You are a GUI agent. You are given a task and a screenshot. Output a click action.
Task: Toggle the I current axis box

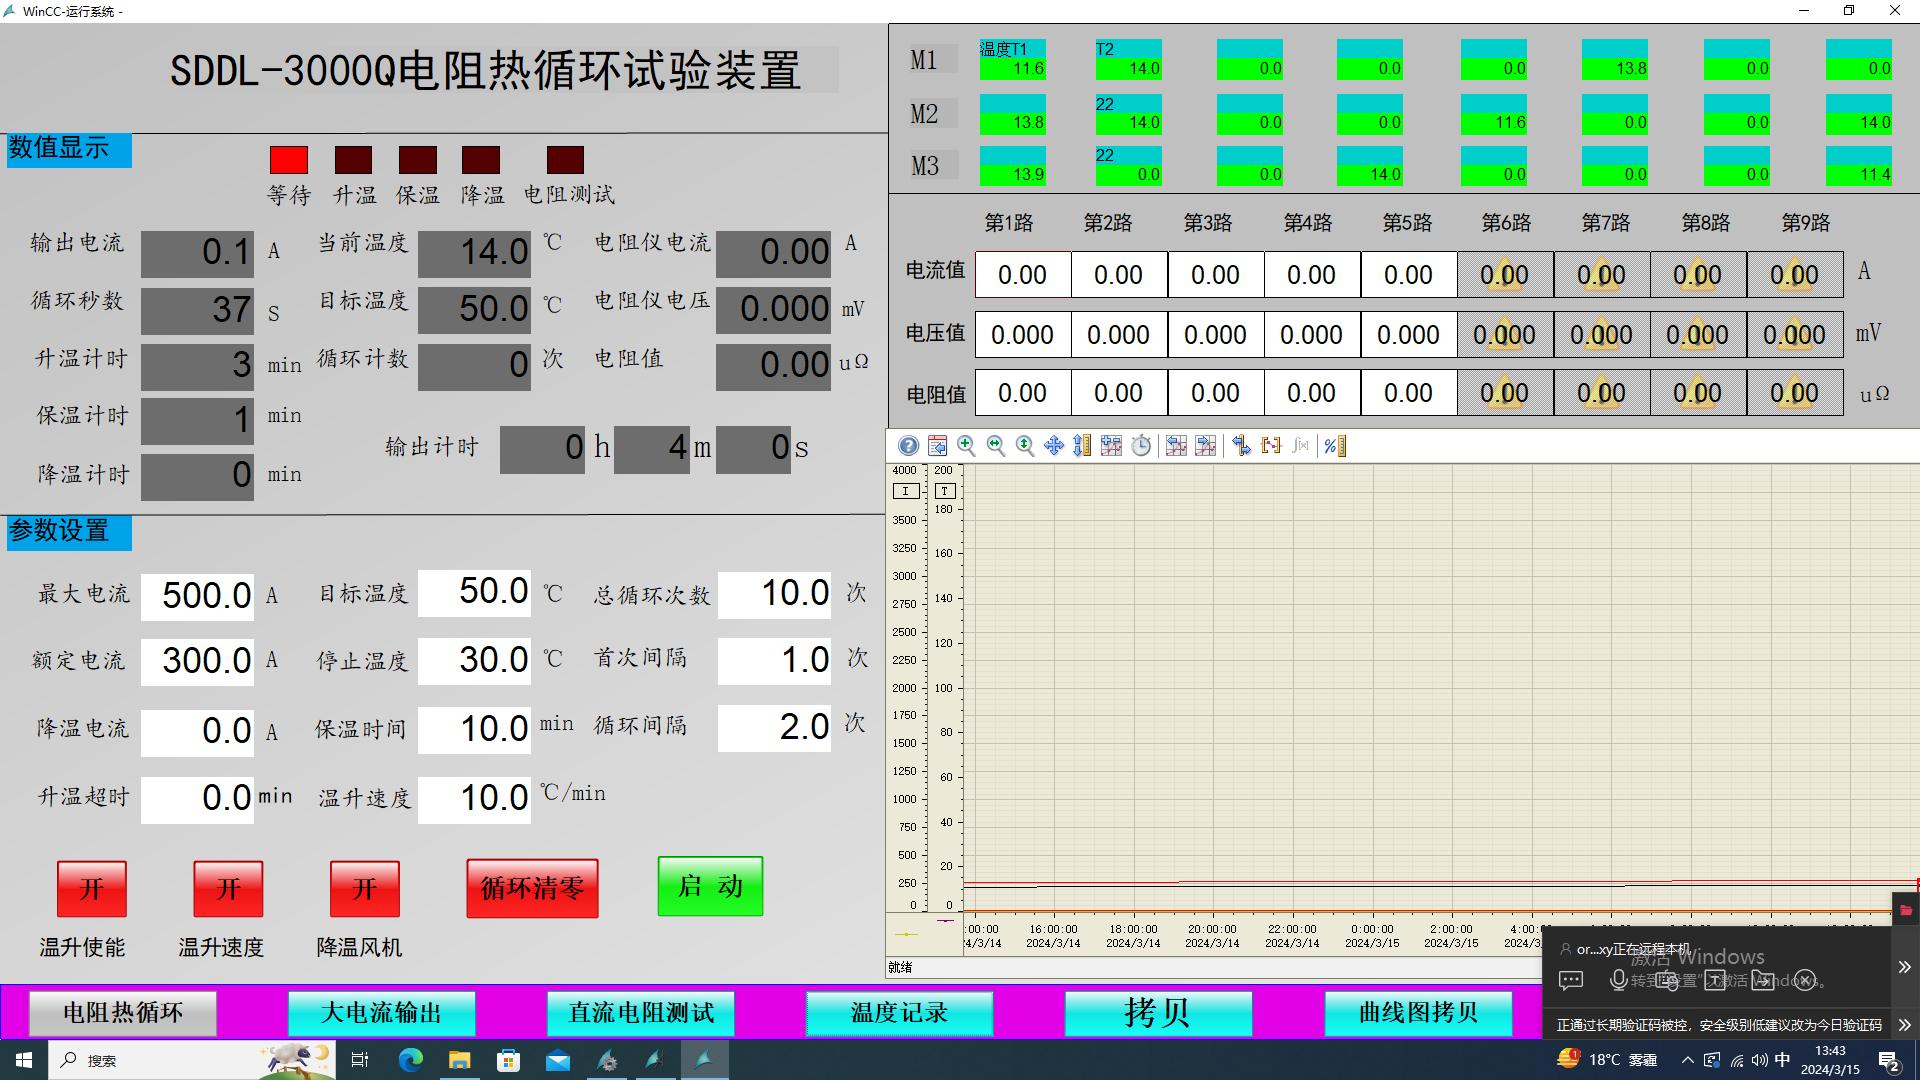(x=905, y=491)
